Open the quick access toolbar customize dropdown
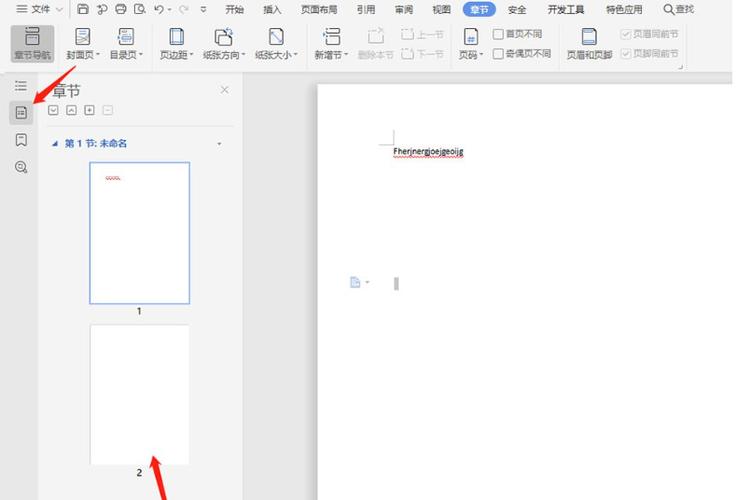The width and height of the screenshot is (751, 500). (x=204, y=9)
